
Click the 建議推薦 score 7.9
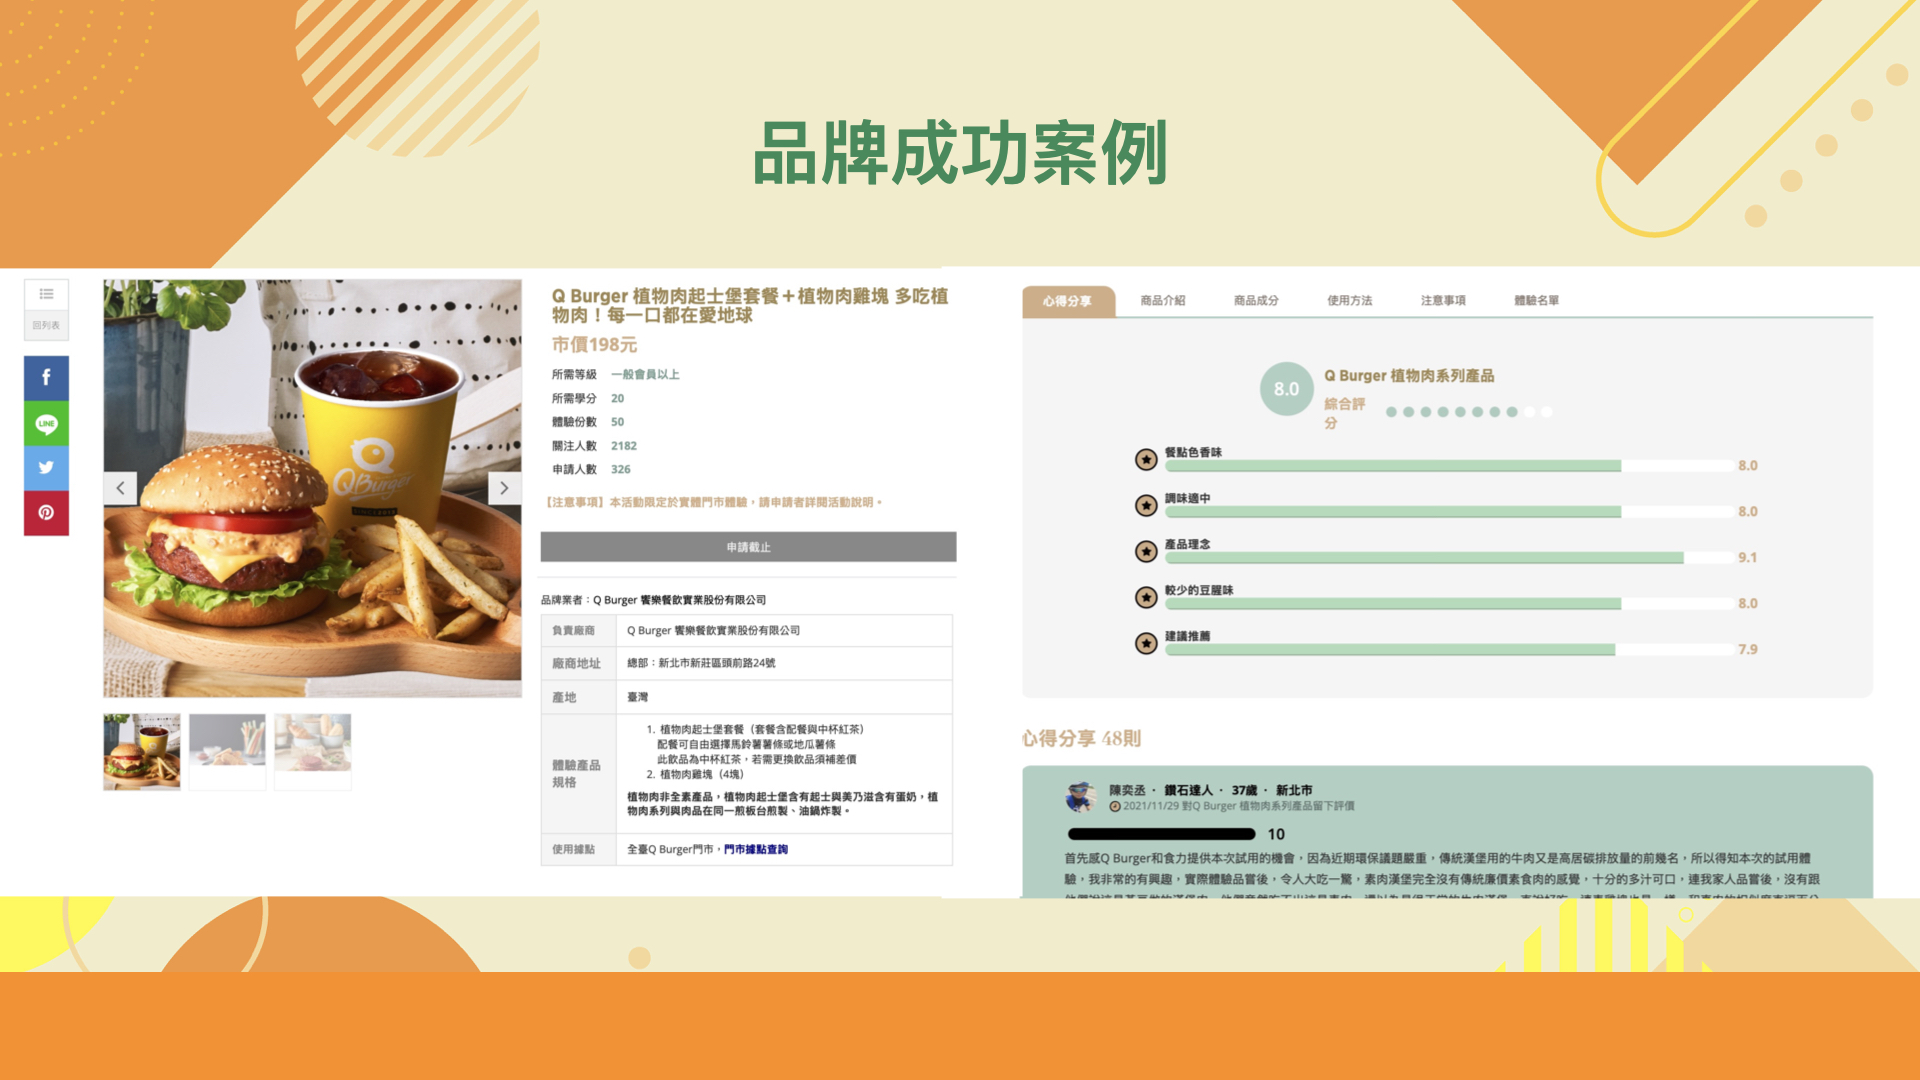click(x=1747, y=649)
